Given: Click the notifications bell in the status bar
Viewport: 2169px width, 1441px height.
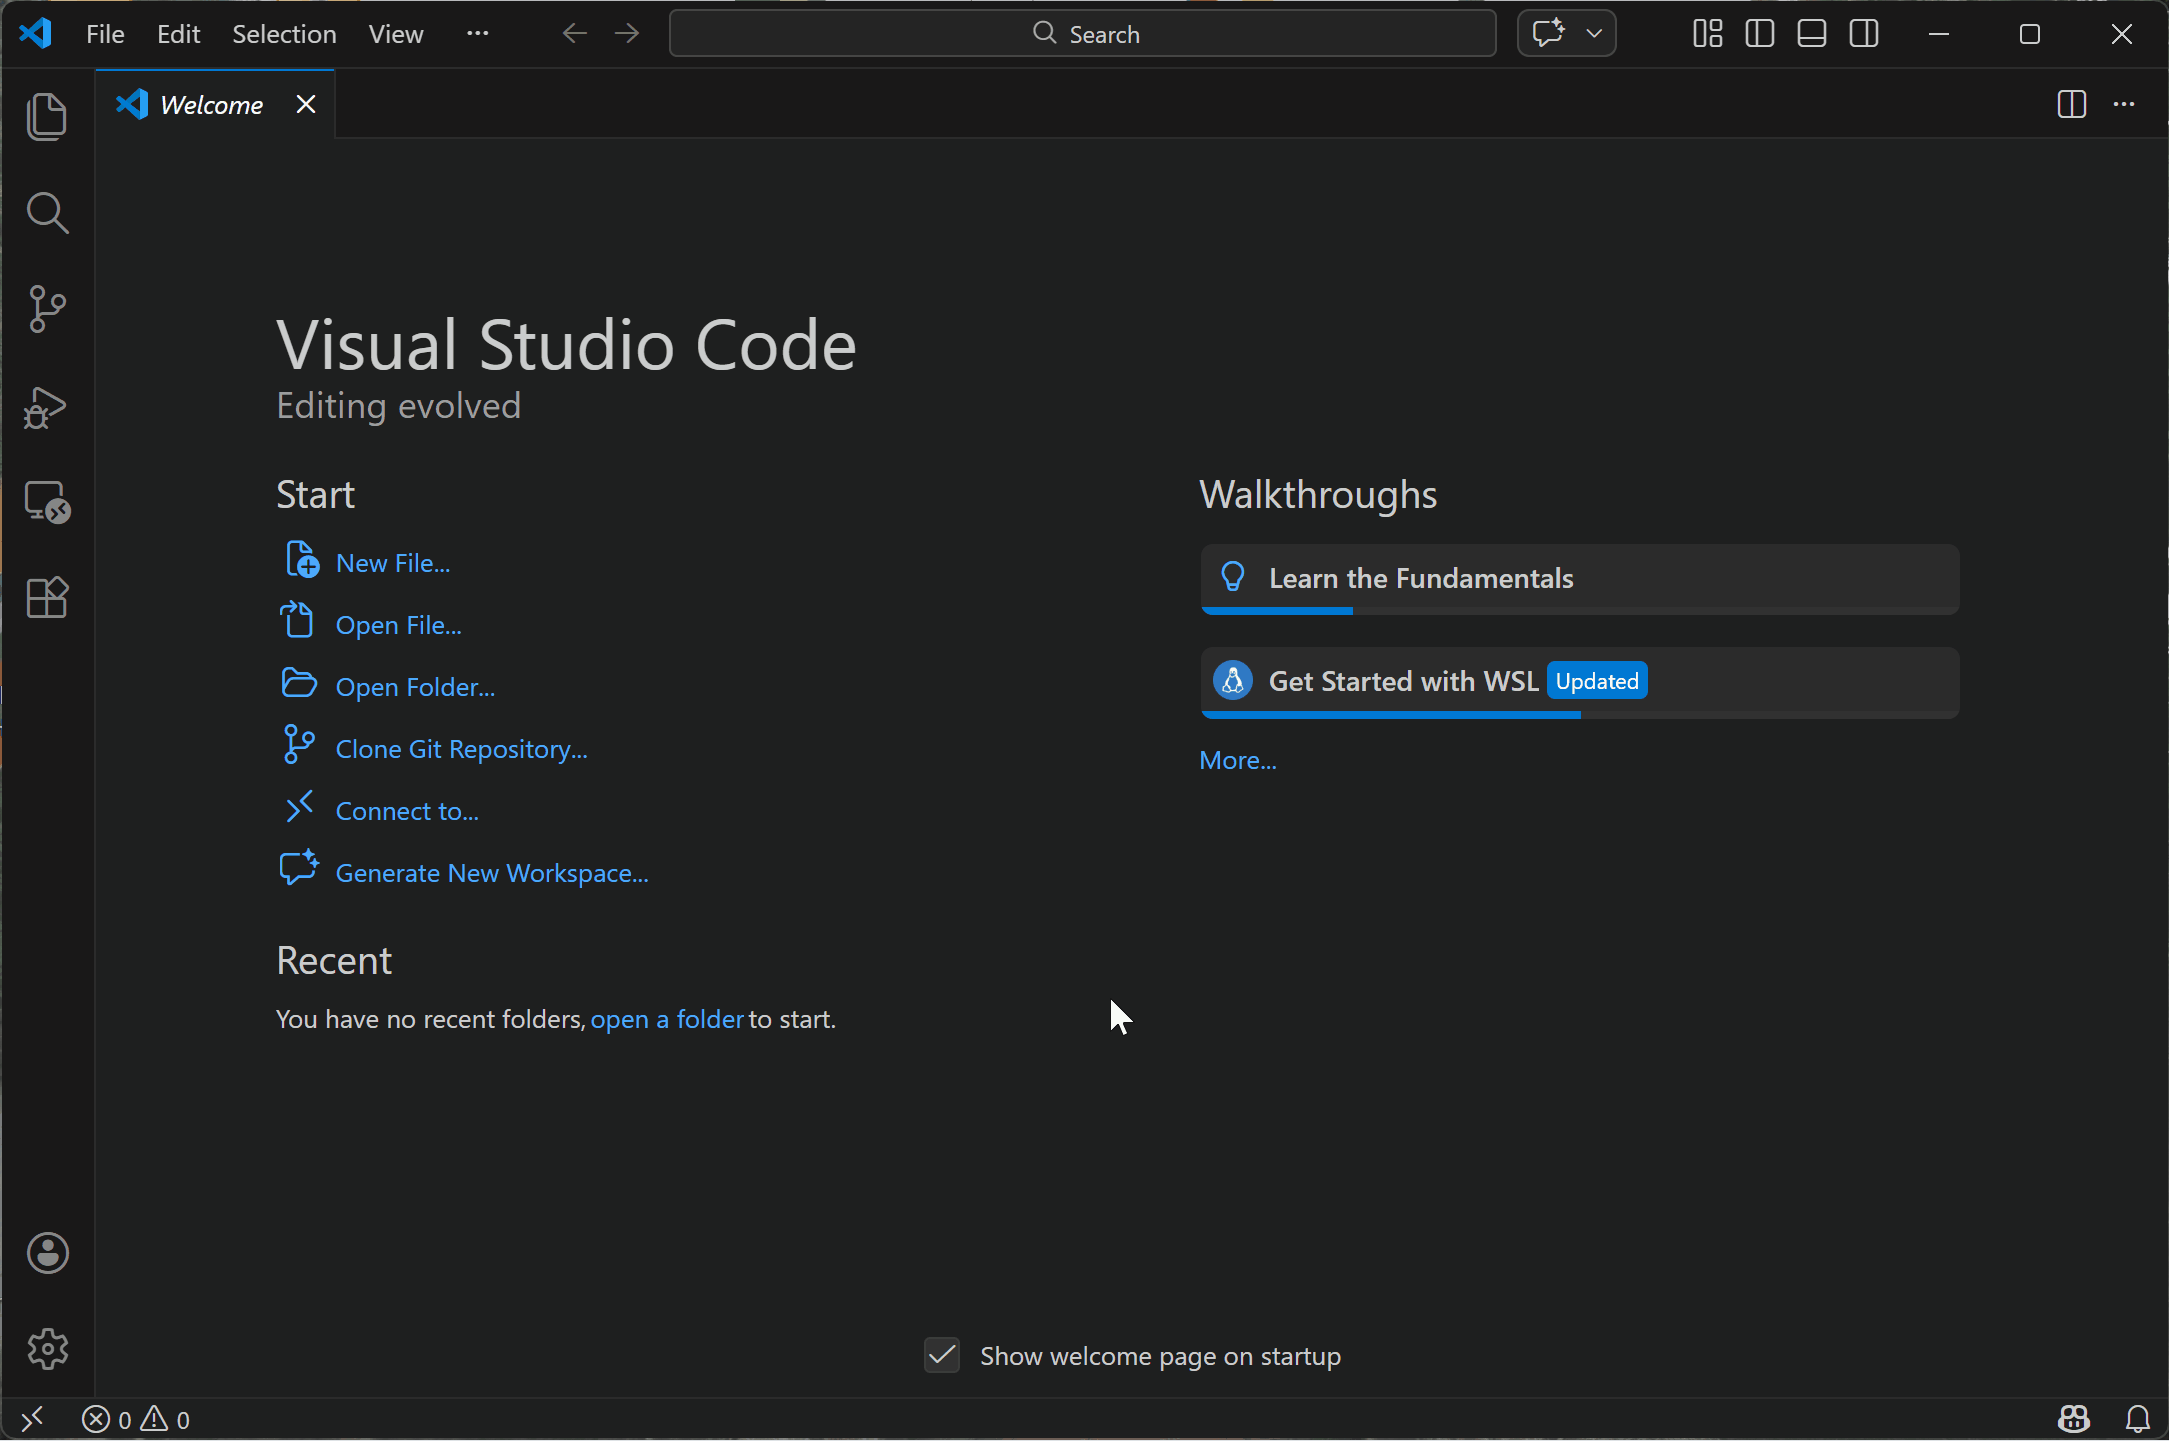Looking at the screenshot, I should 2138,1418.
